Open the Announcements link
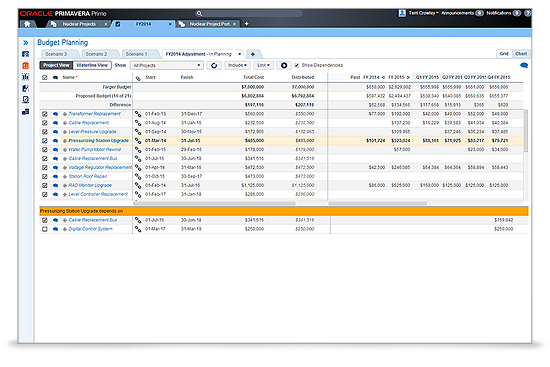 tap(457, 13)
